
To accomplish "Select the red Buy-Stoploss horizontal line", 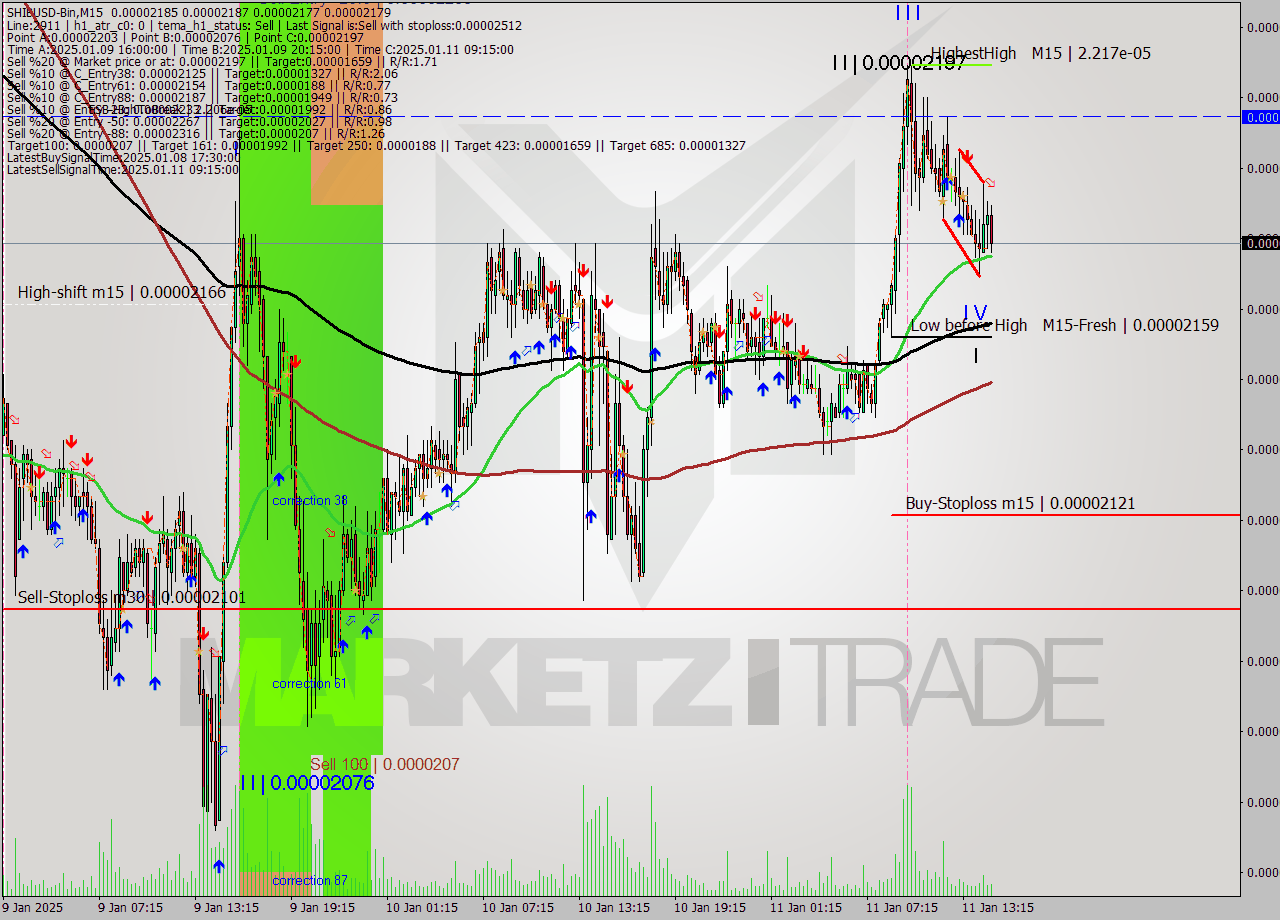I will (1065, 515).
